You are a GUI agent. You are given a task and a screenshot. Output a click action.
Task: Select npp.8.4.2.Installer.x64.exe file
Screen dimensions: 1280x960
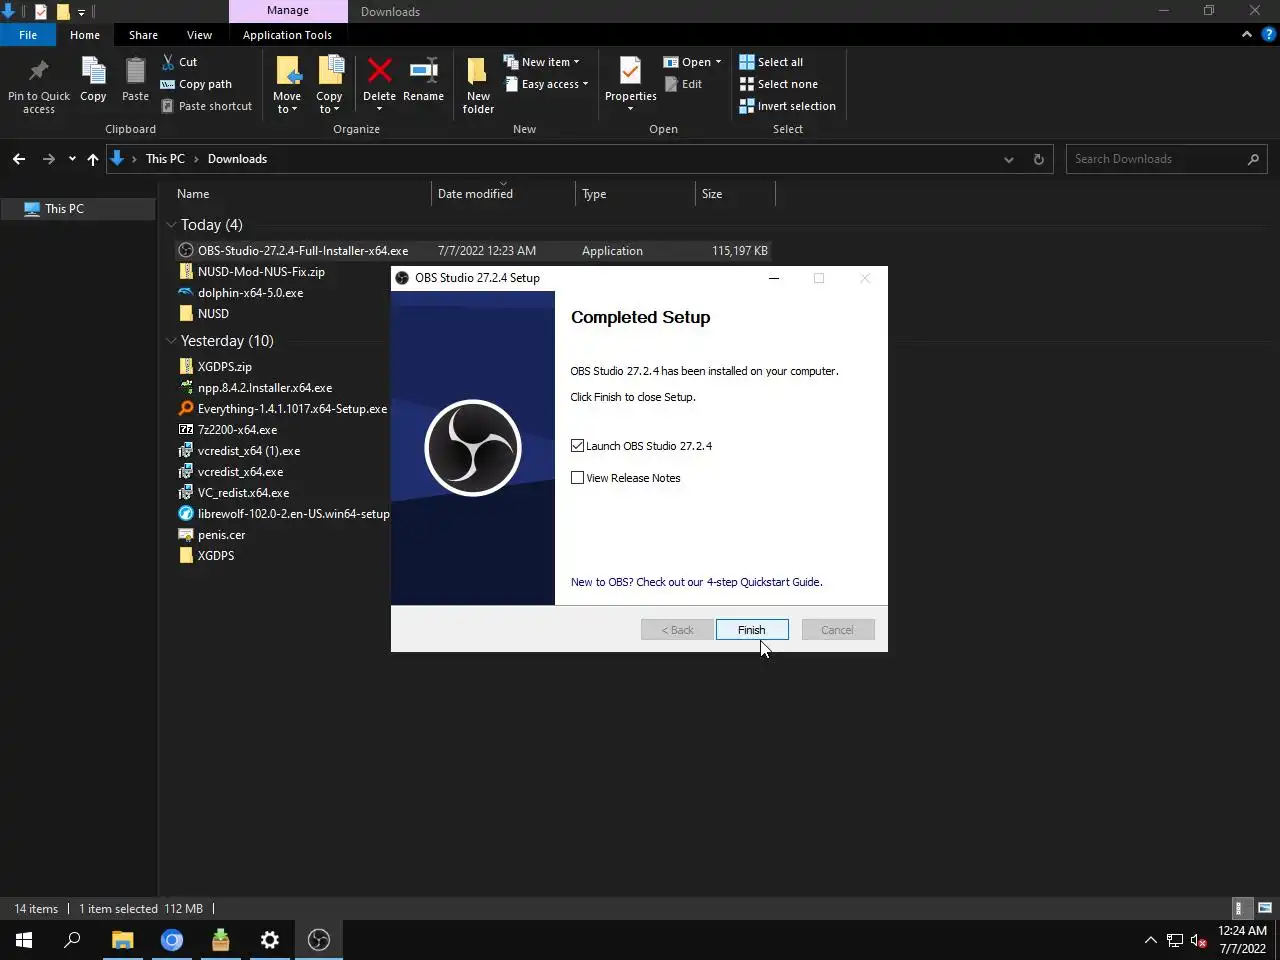264,388
